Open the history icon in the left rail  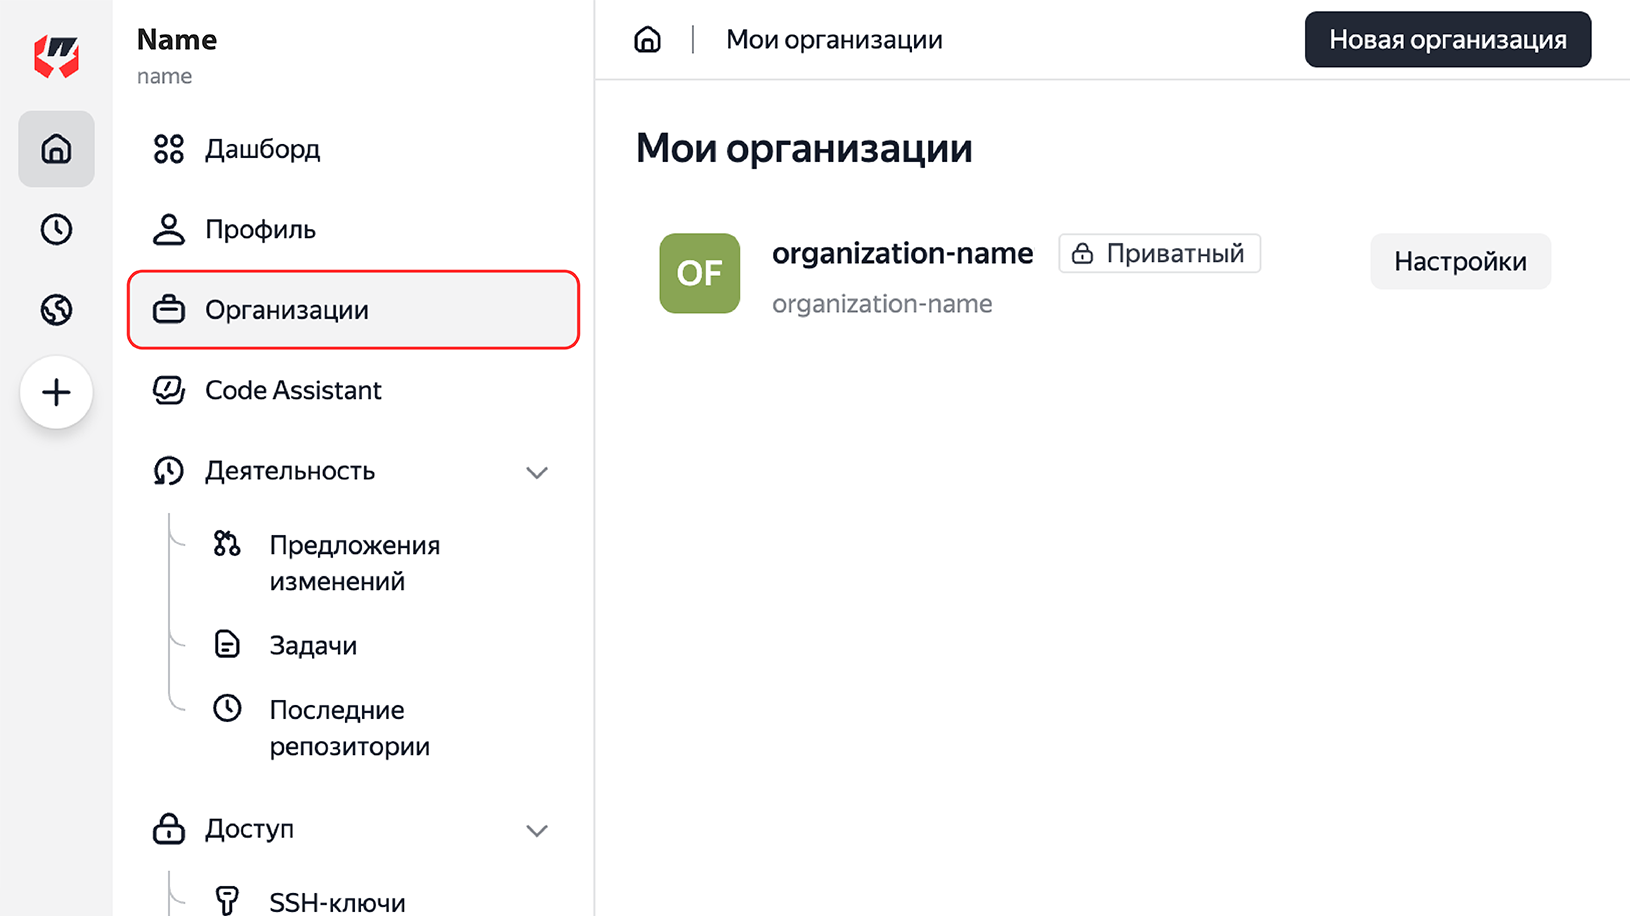pos(56,229)
